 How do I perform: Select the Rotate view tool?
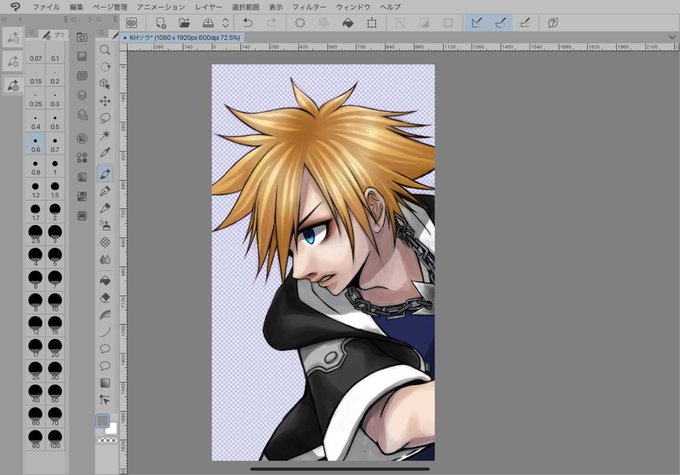[x=105, y=67]
